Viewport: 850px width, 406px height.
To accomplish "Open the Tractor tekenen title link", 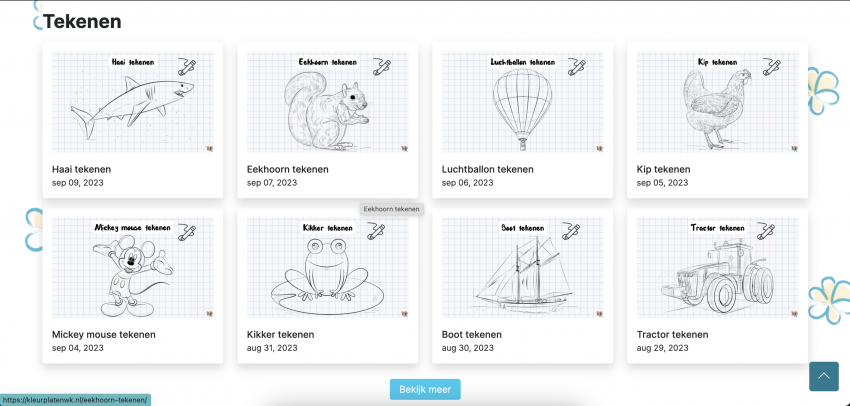I will coord(672,334).
